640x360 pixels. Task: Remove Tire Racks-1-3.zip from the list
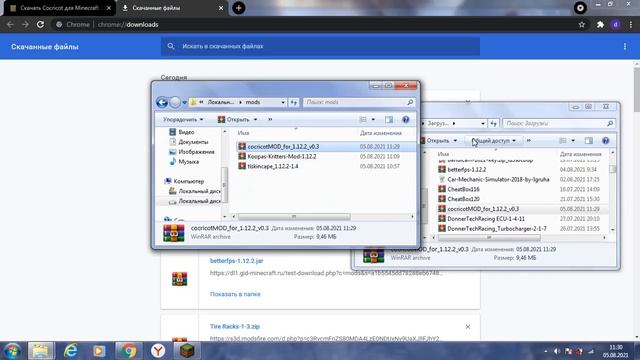(x=468, y=327)
